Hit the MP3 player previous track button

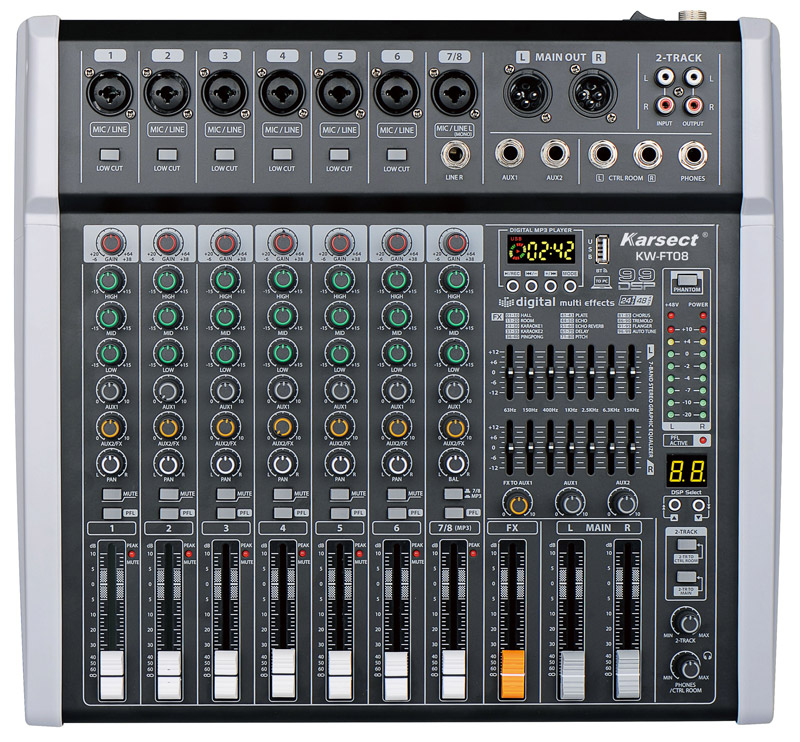[531, 286]
